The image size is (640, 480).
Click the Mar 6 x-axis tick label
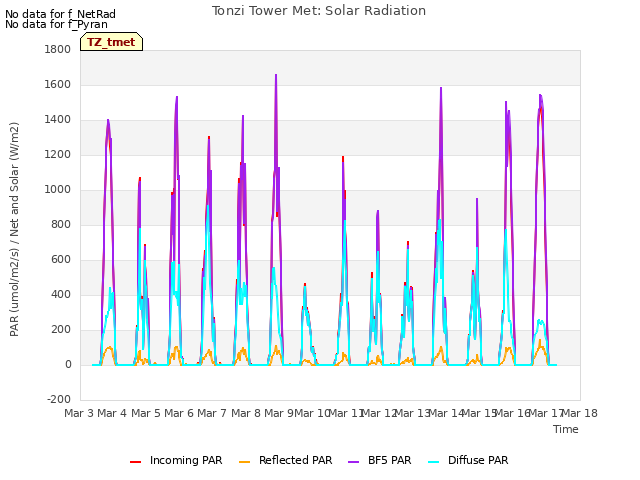click(179, 413)
